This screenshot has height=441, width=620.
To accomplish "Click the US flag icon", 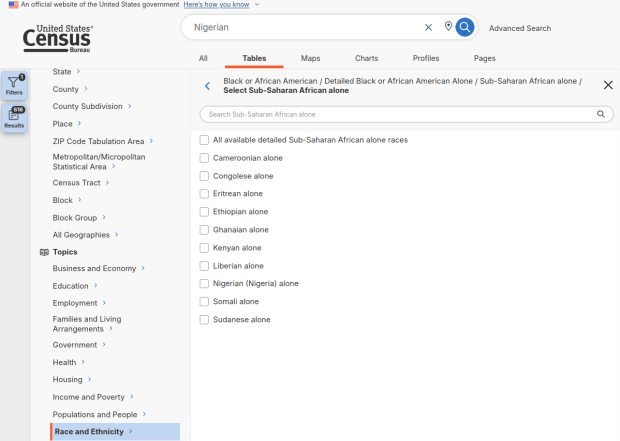I will [13, 5].
